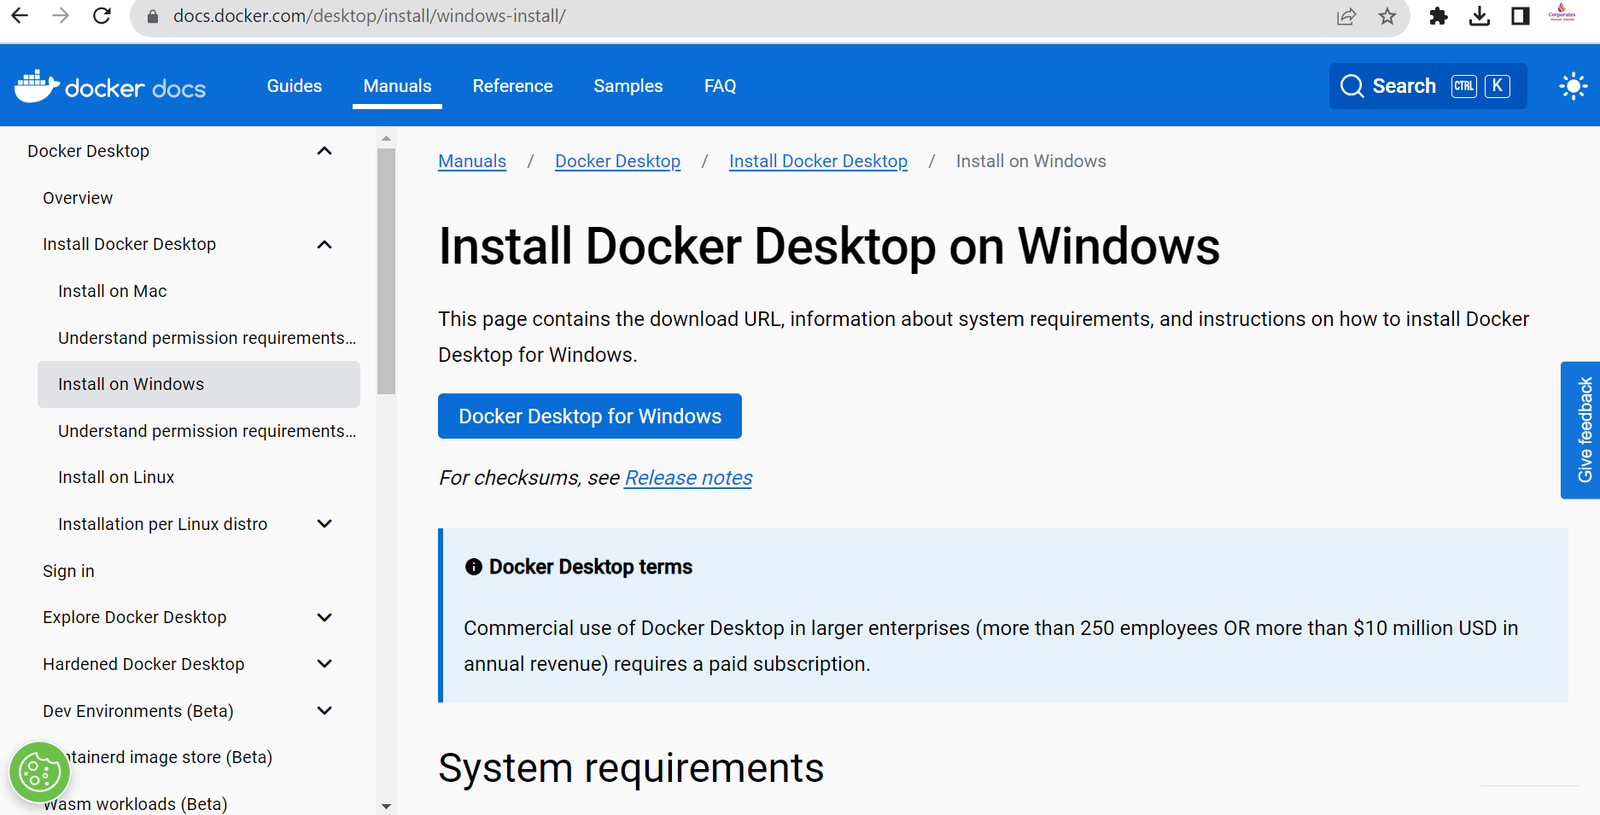Toggle the browser side panel icon

(x=1520, y=16)
